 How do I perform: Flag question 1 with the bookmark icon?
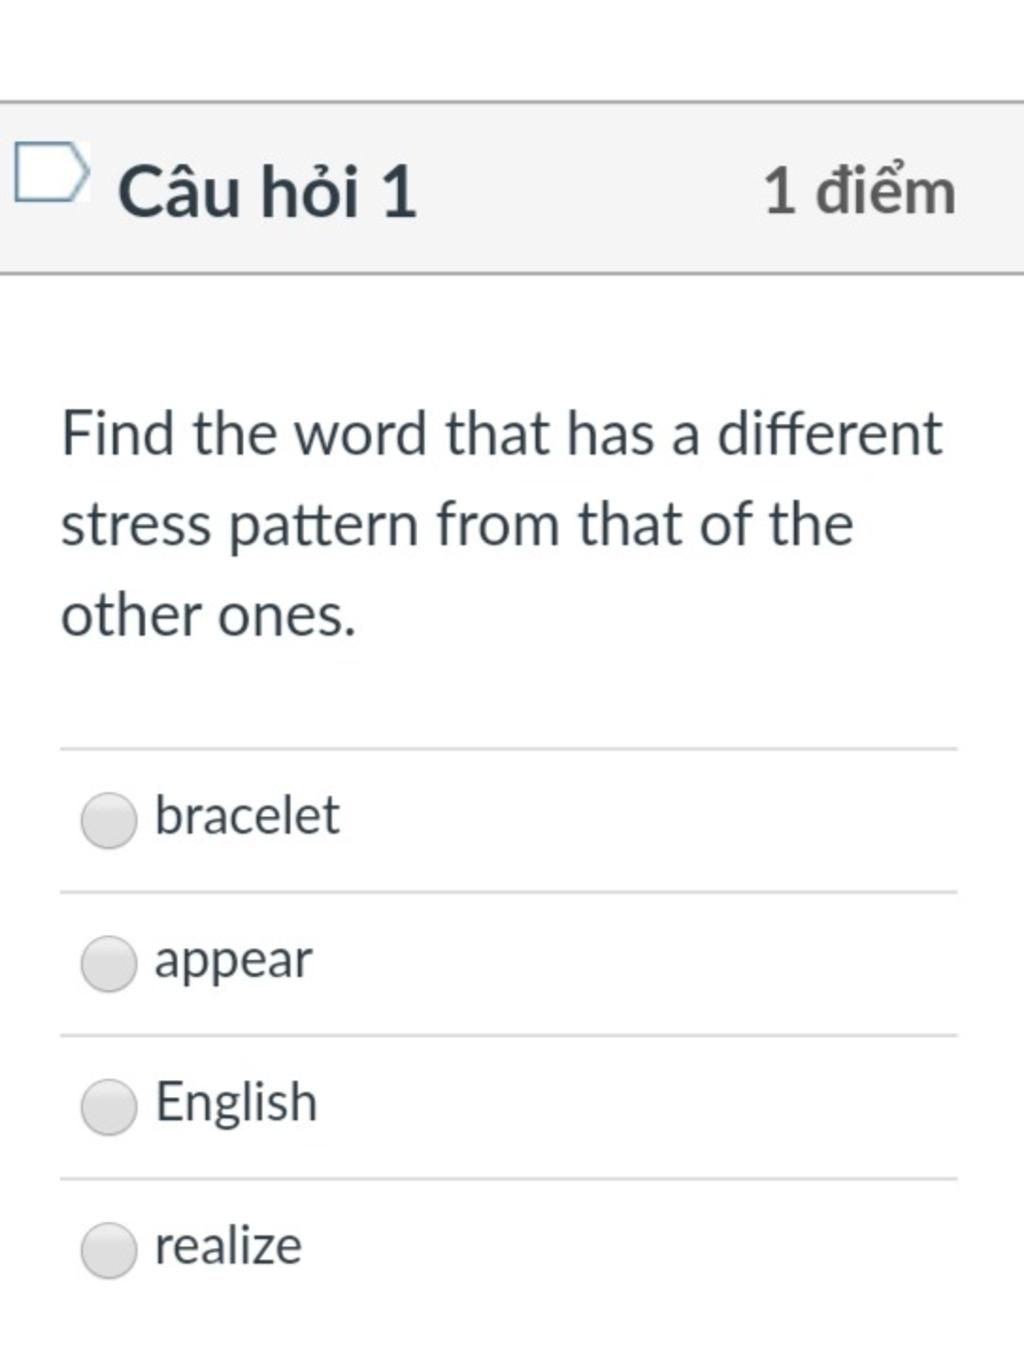click(x=52, y=172)
